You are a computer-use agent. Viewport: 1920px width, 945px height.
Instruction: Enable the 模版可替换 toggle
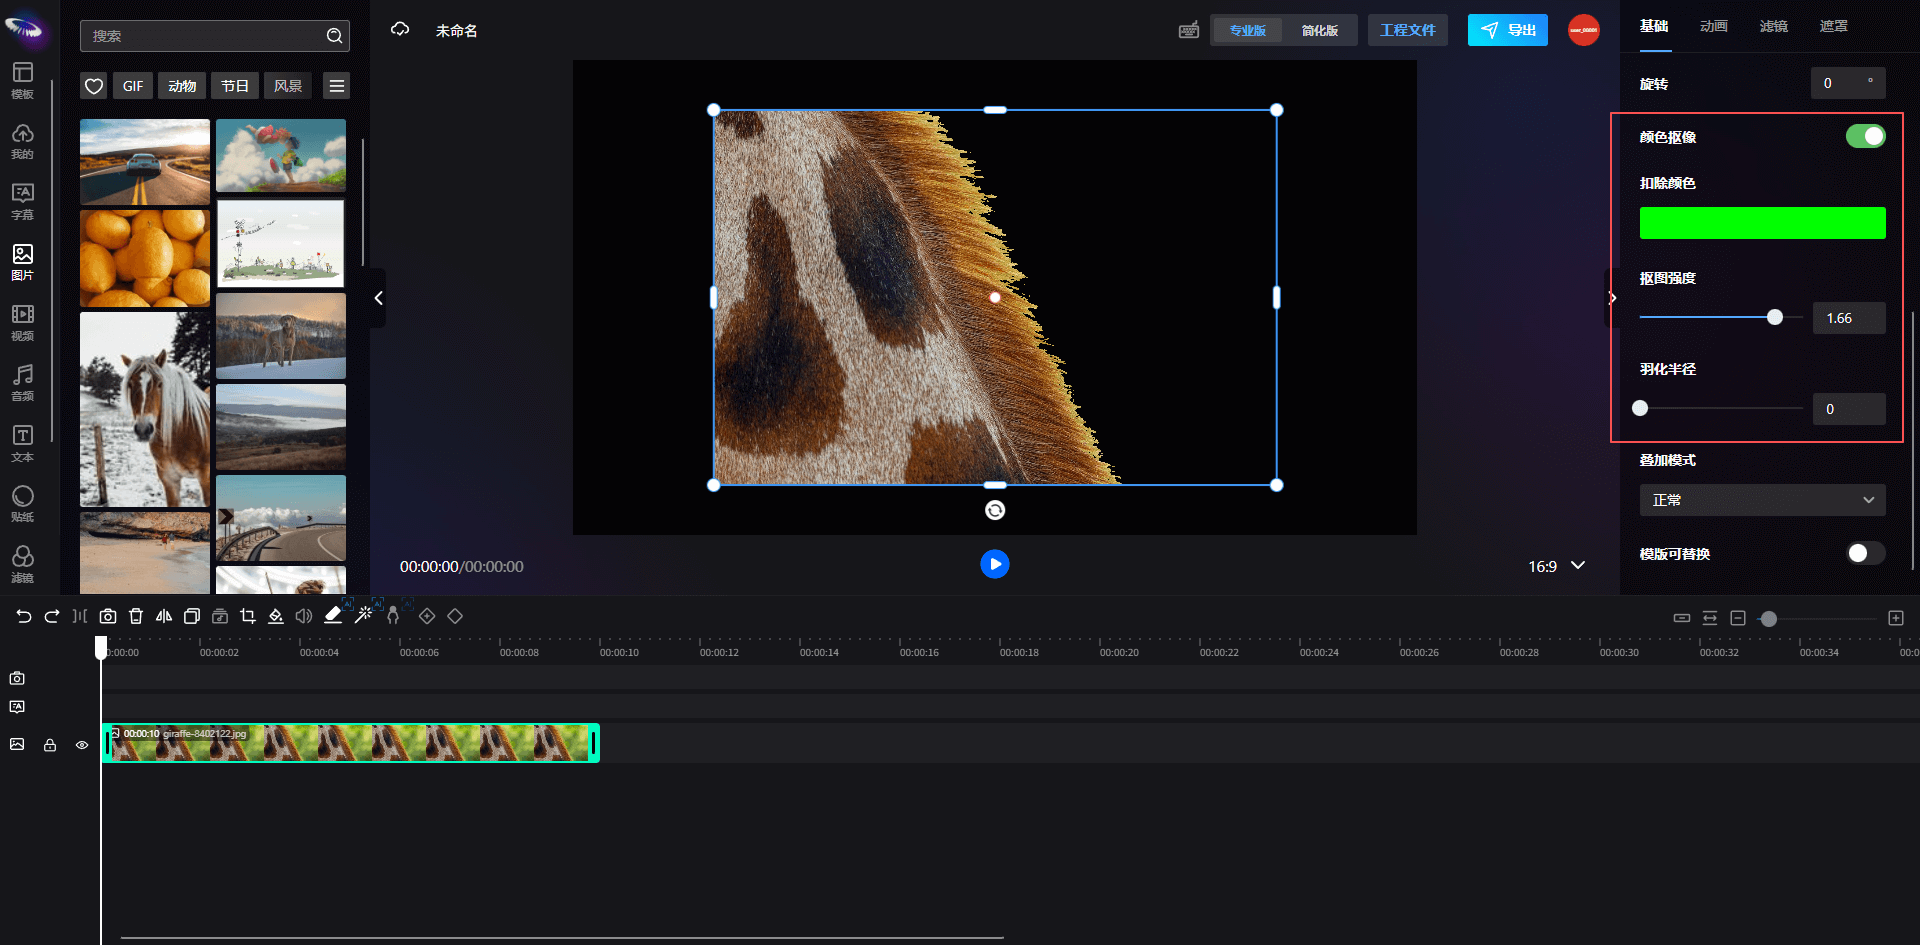tap(1865, 553)
